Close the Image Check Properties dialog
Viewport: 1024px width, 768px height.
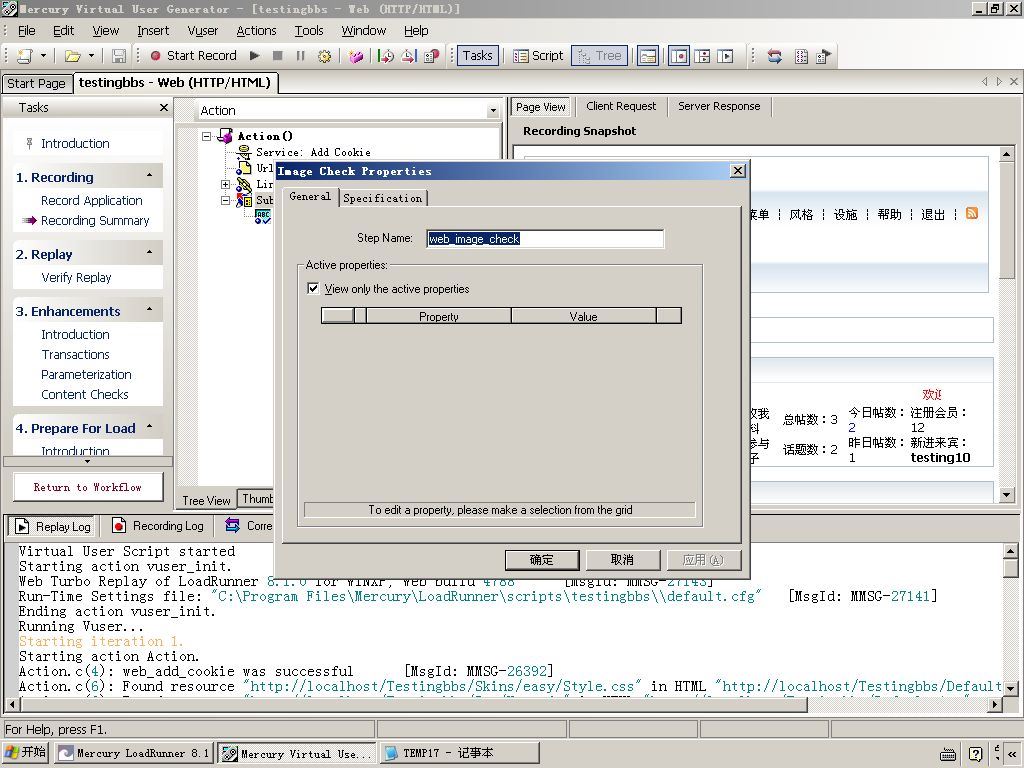pos(737,170)
